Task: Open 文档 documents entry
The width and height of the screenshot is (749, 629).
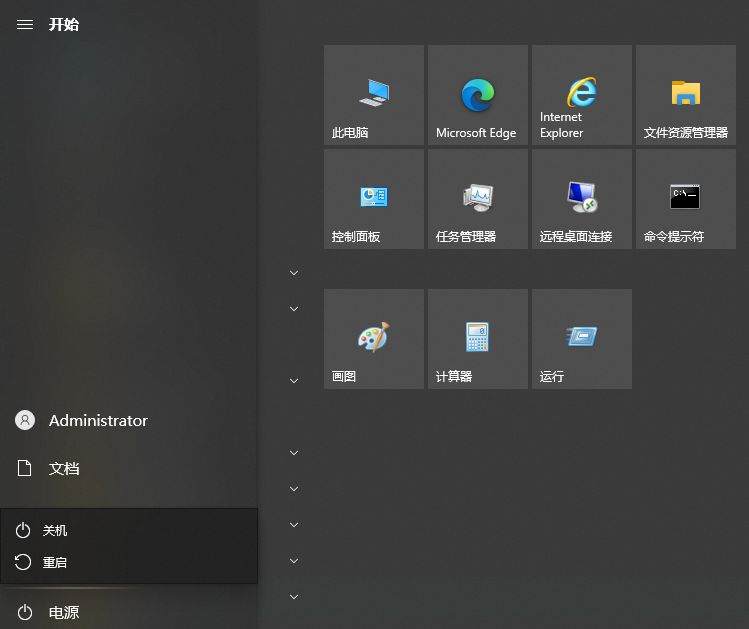Action: pyautogui.click(x=129, y=468)
